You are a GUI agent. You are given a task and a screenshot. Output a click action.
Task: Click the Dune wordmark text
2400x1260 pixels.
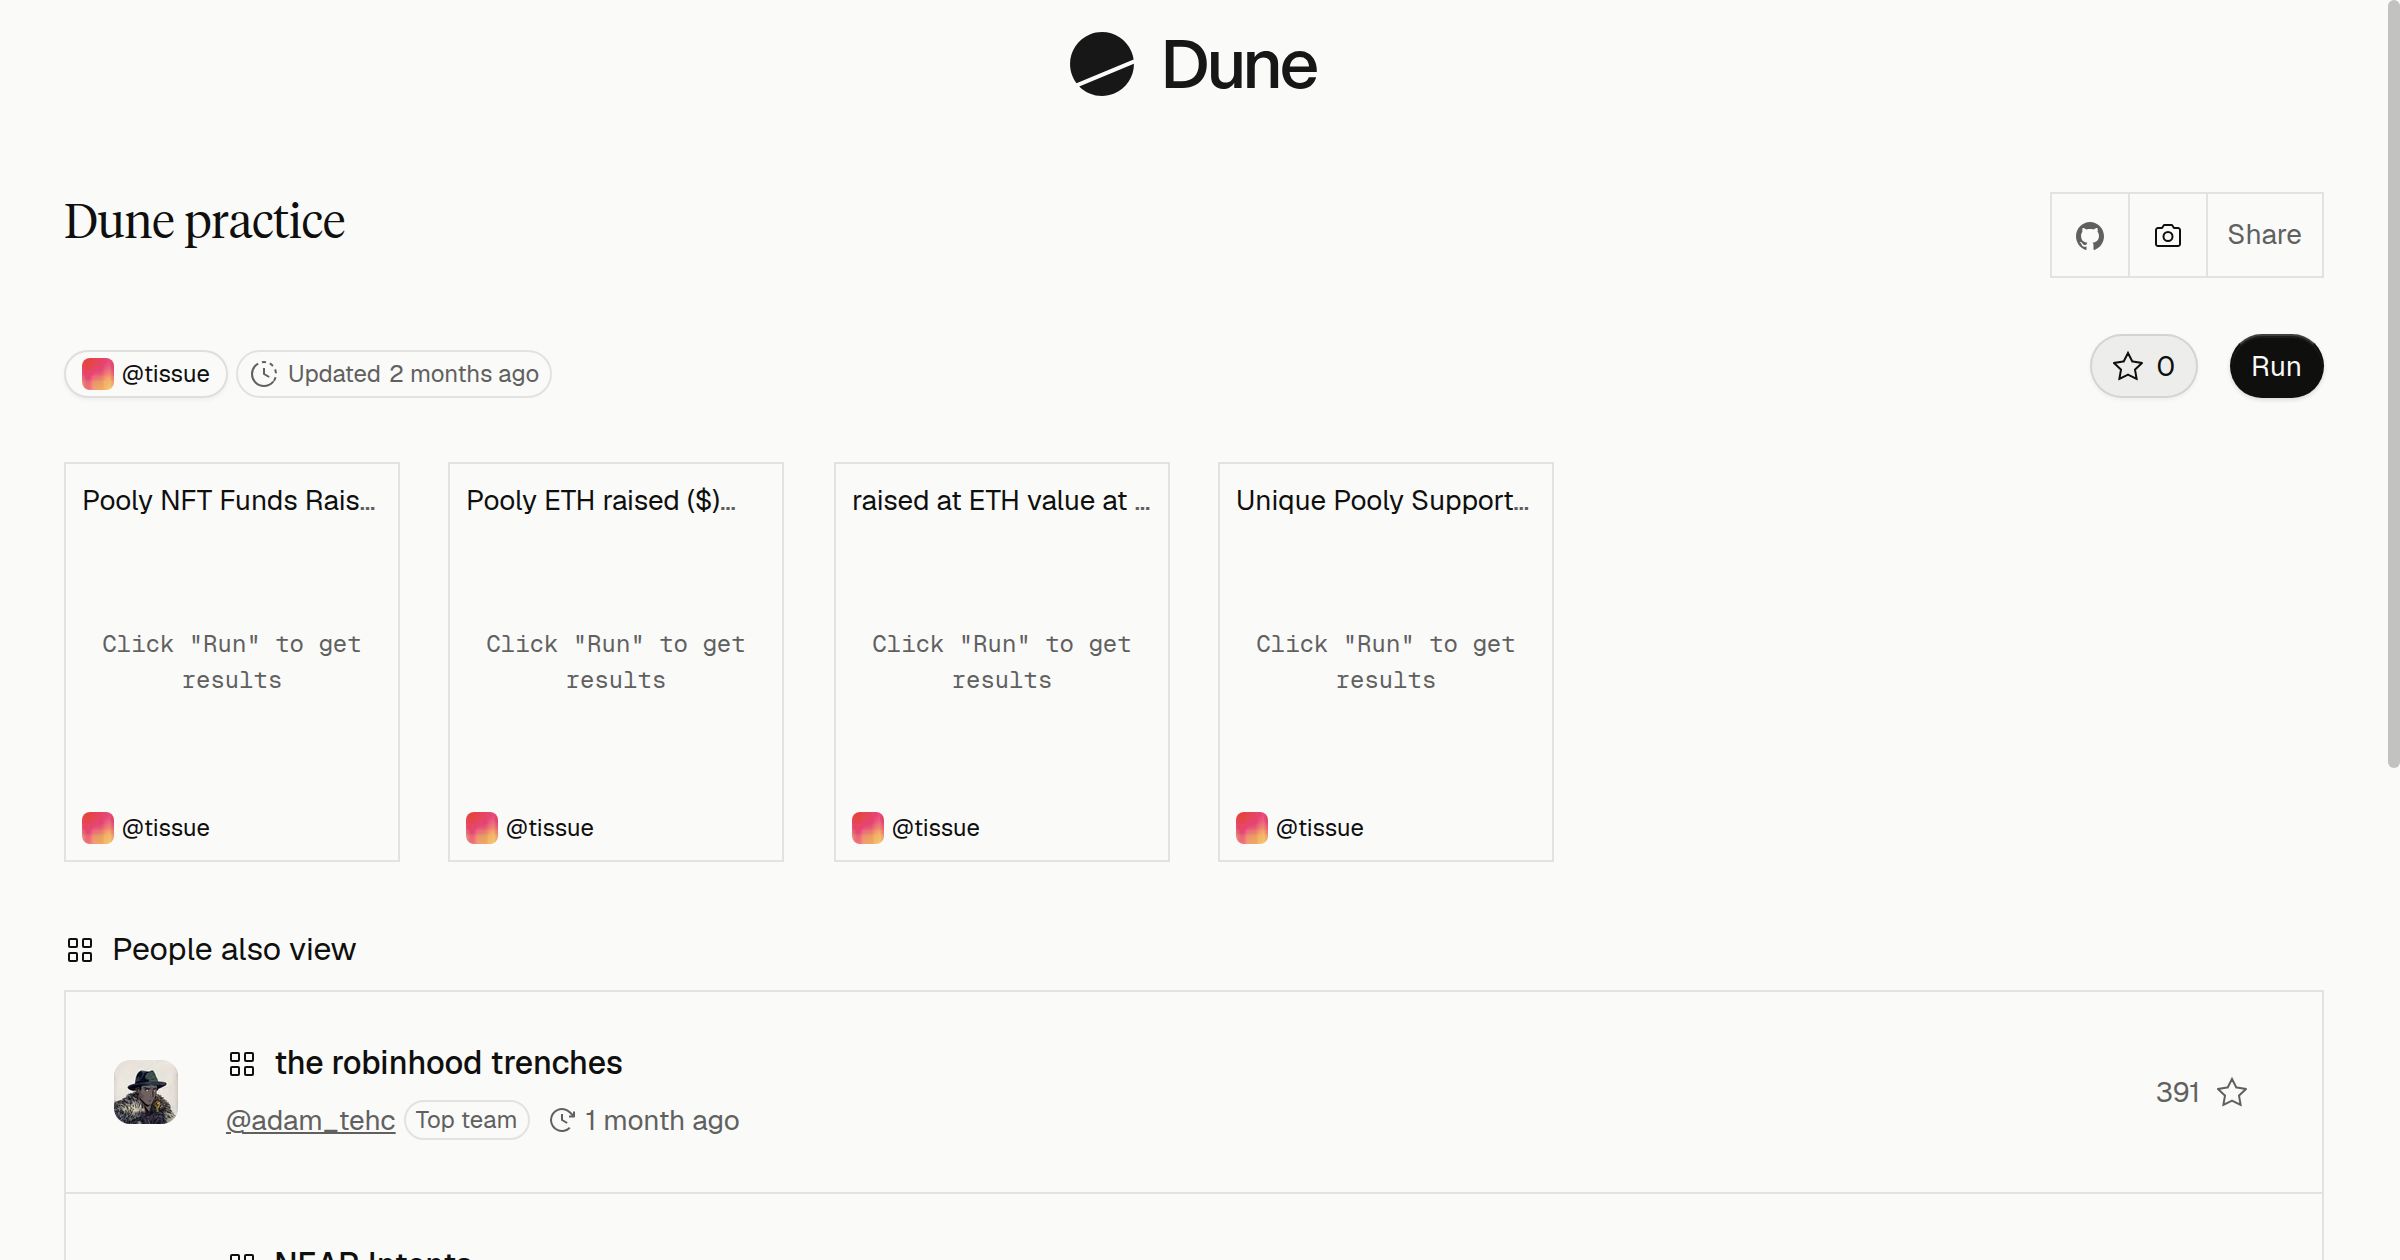1239,65
